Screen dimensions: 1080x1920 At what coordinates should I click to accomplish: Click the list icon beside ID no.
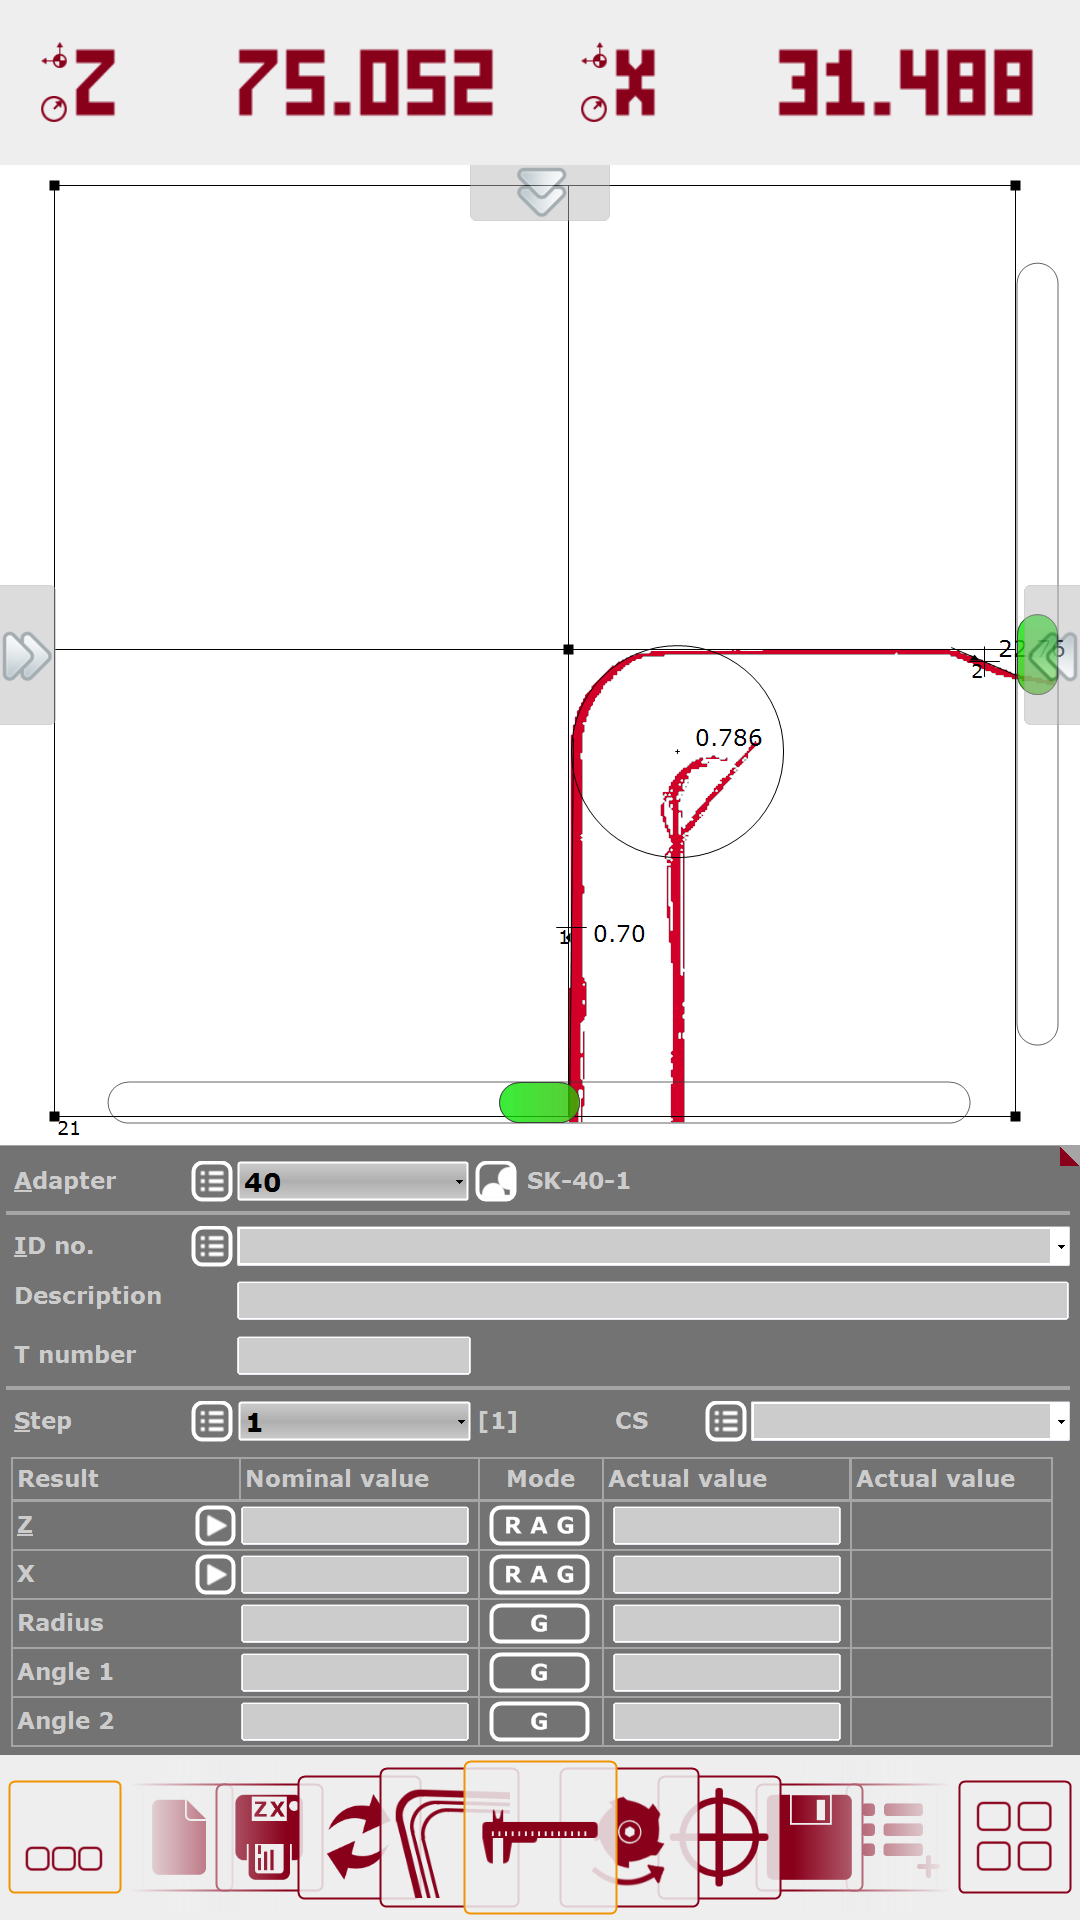[x=212, y=1246]
